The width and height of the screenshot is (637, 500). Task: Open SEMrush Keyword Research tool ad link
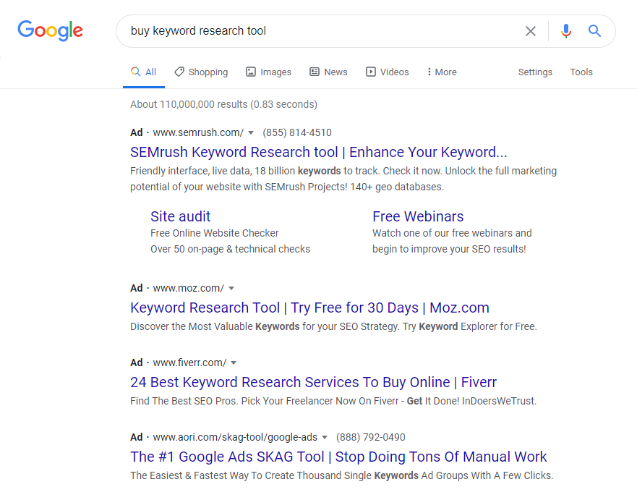[318, 152]
